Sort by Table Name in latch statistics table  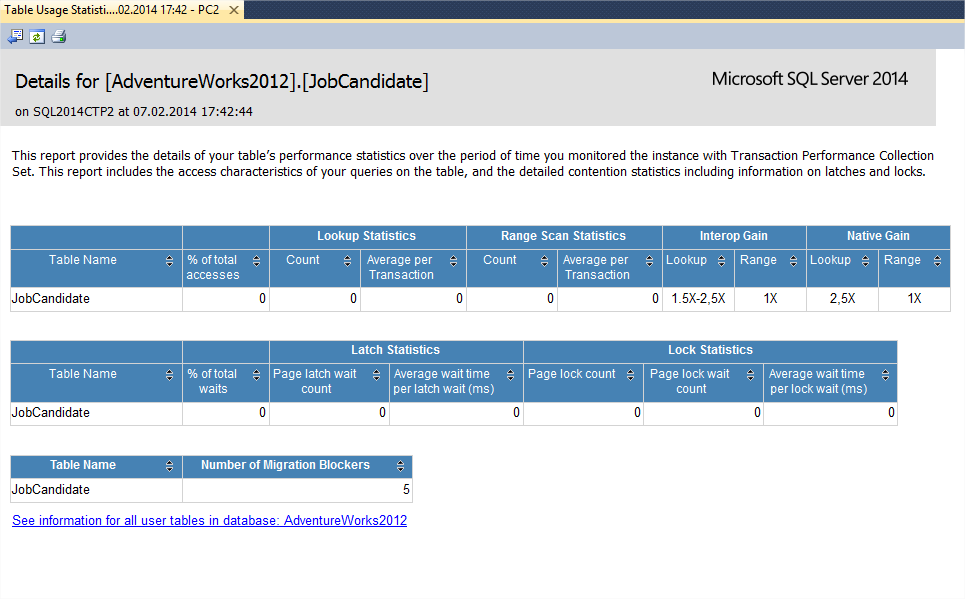[x=169, y=375]
